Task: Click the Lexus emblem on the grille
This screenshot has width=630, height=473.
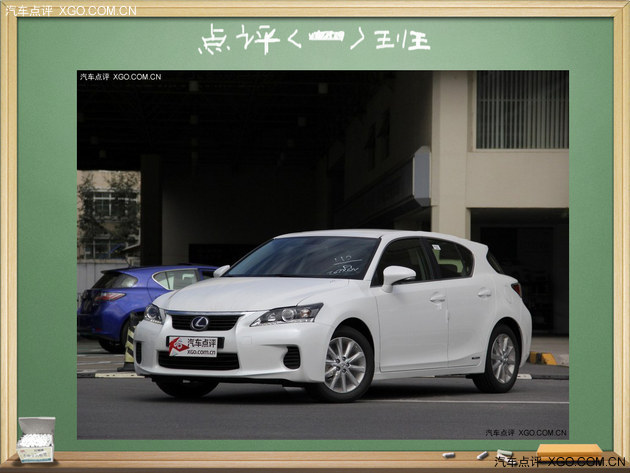Action: pos(199,322)
